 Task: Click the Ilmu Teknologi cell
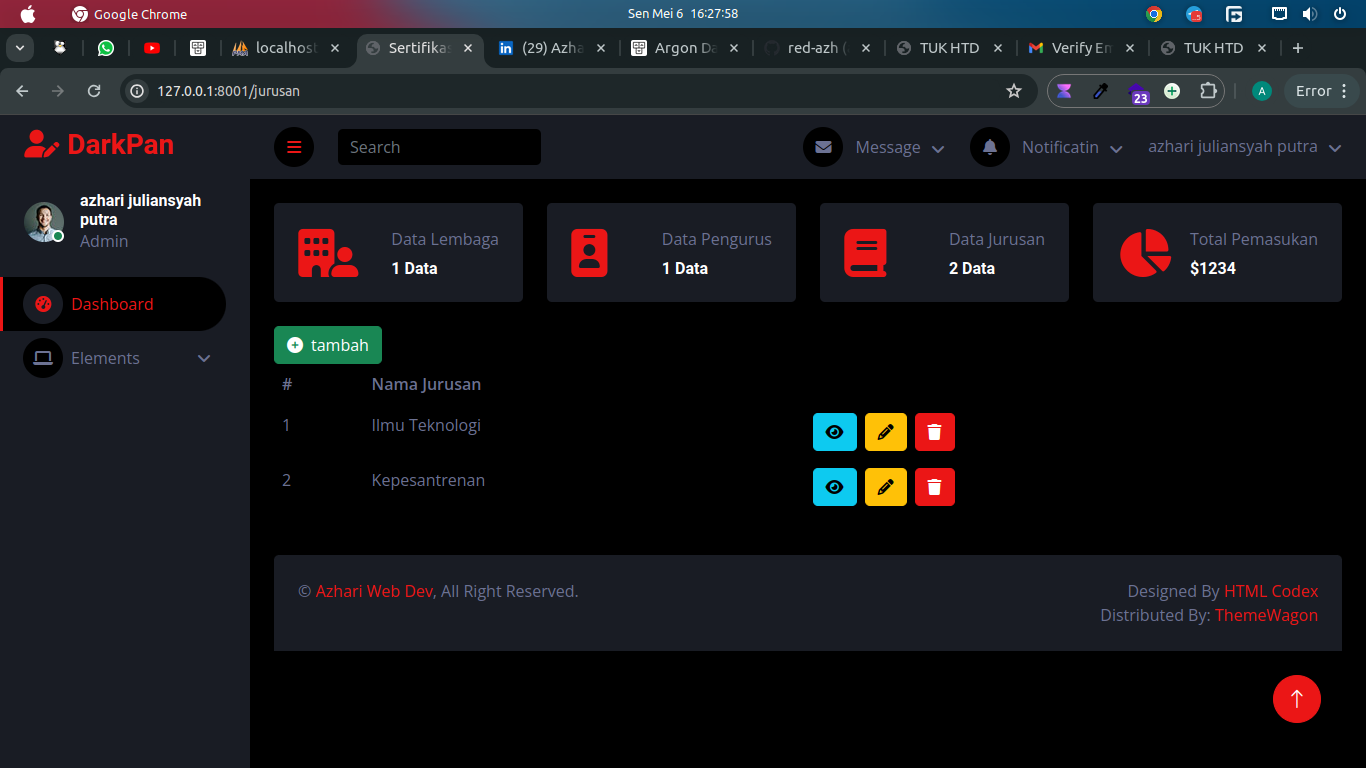click(x=426, y=425)
